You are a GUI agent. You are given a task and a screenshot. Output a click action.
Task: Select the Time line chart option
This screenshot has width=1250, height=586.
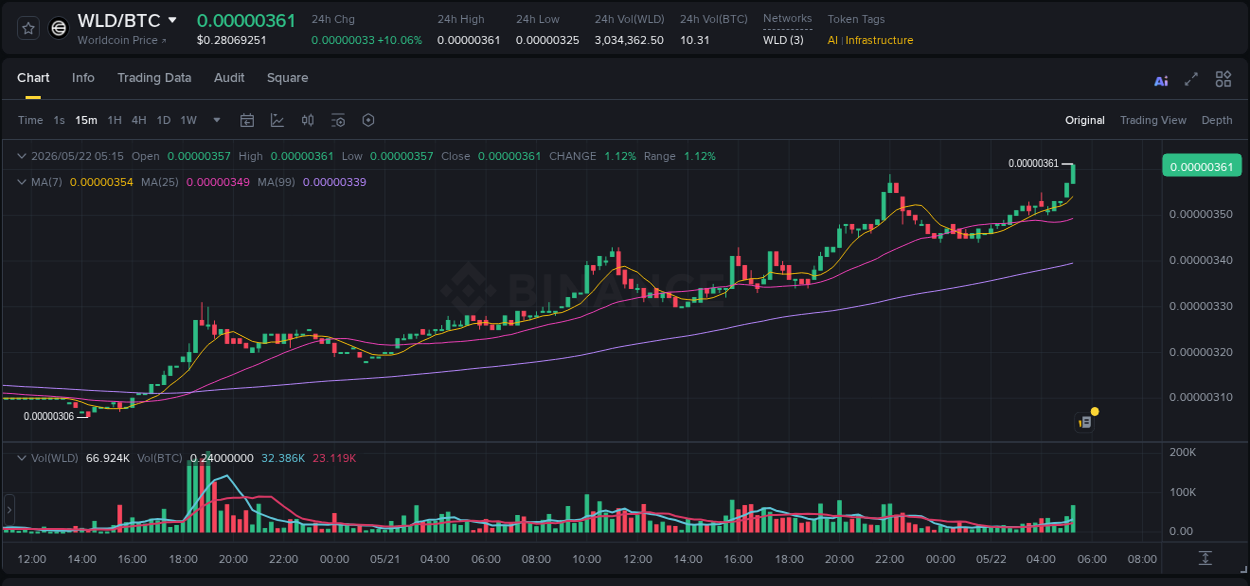[x=30, y=120]
